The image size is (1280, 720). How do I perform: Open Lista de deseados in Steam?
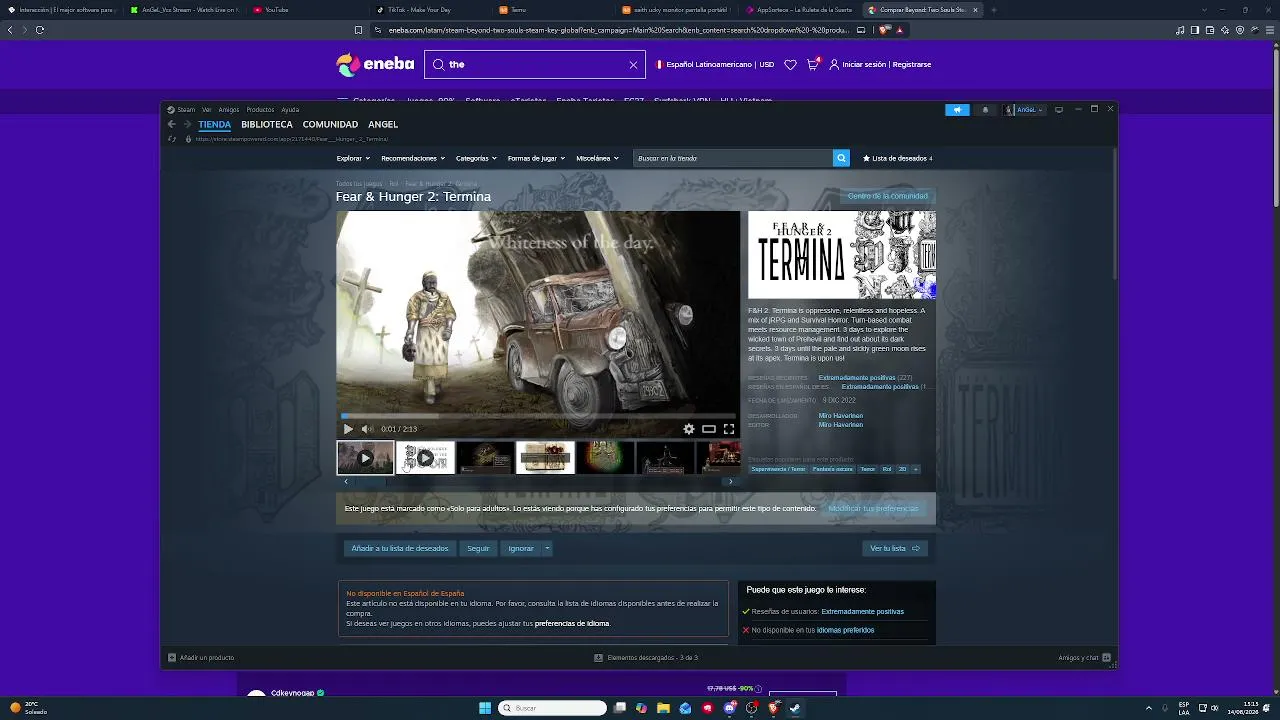[x=898, y=158]
